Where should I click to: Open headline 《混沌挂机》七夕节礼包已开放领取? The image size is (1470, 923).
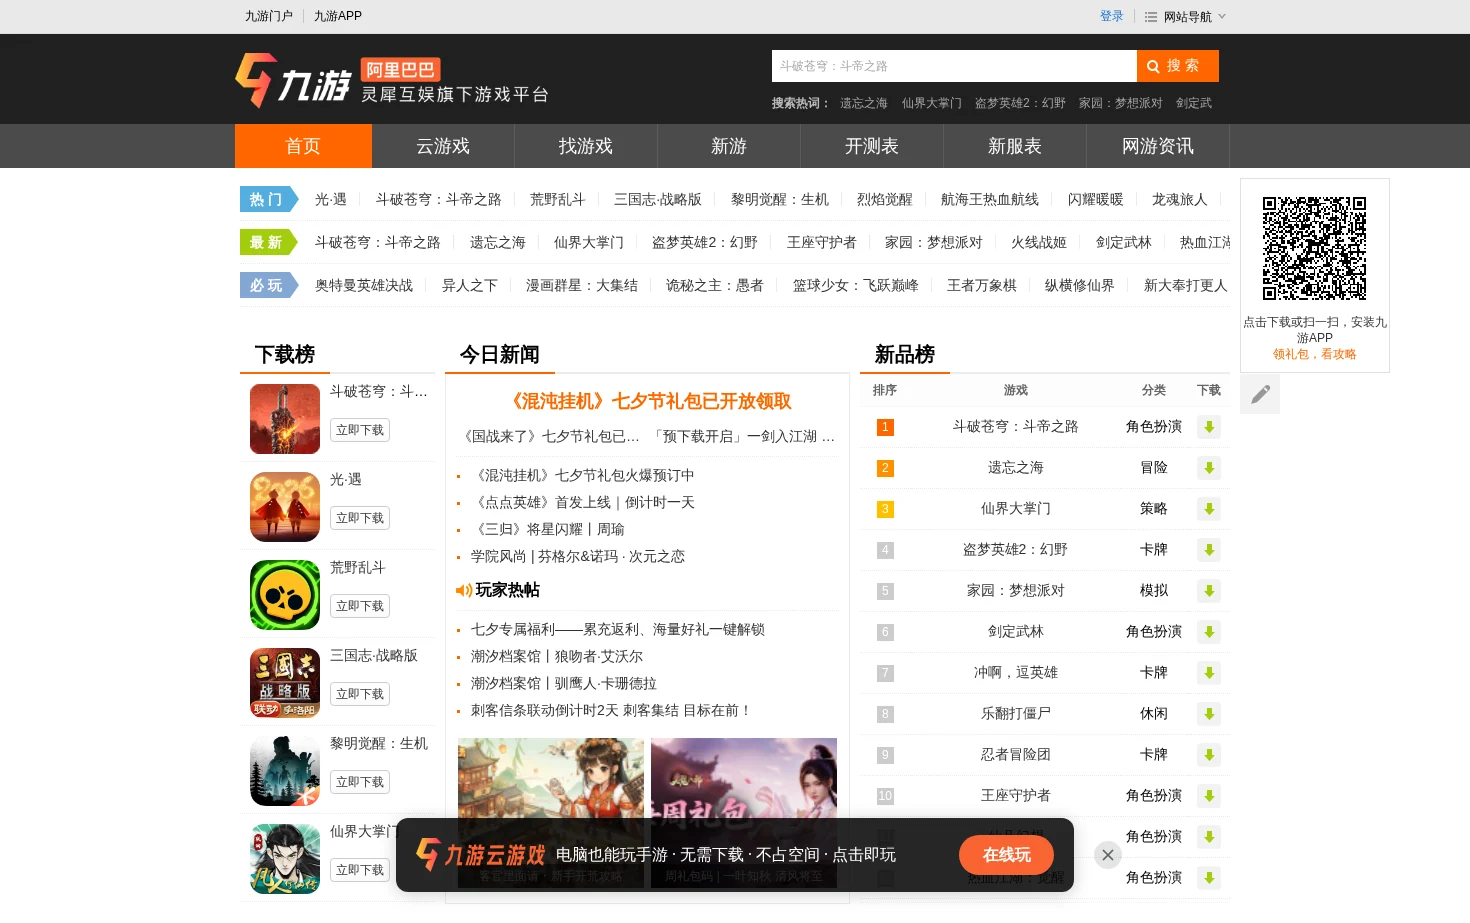(x=647, y=401)
